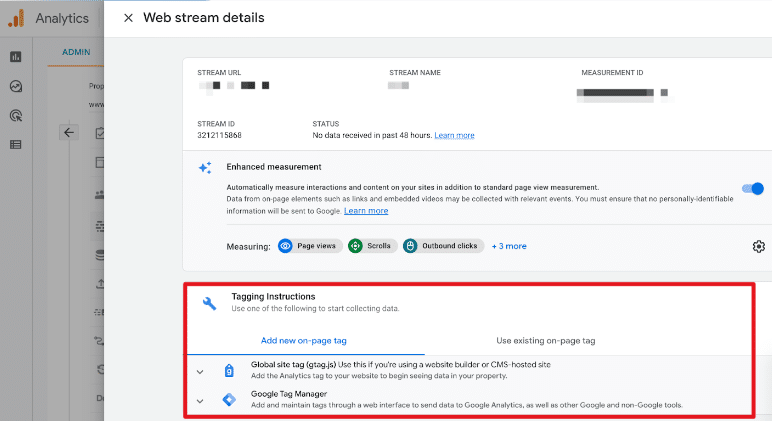
Task: Click the Page views measuring chip
Action: [309, 246]
